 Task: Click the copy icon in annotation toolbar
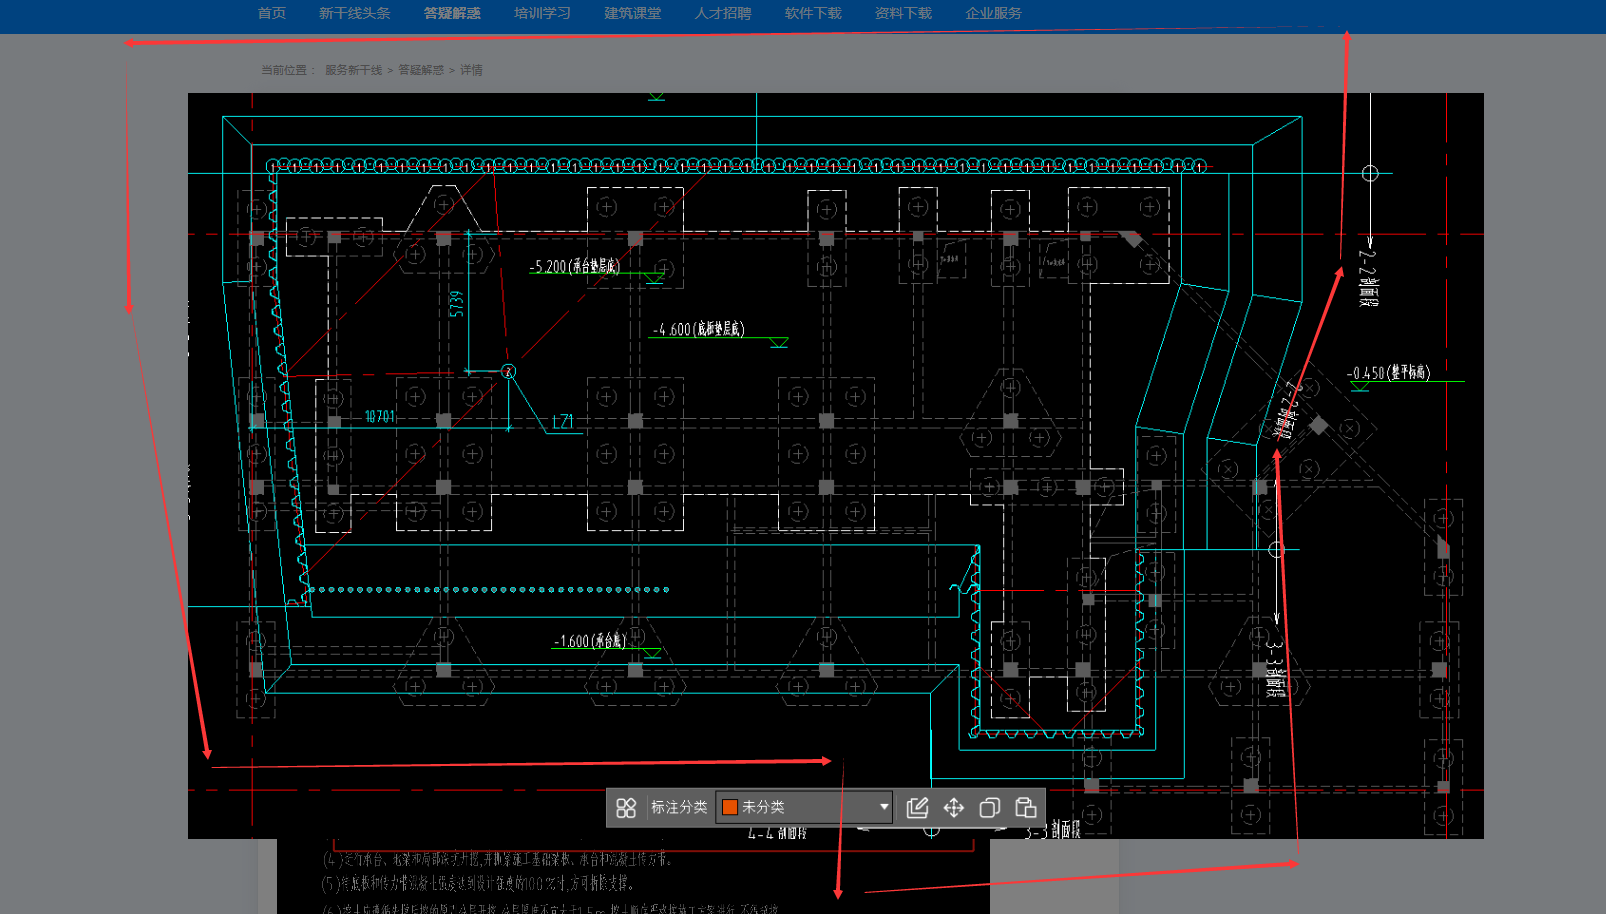(990, 807)
